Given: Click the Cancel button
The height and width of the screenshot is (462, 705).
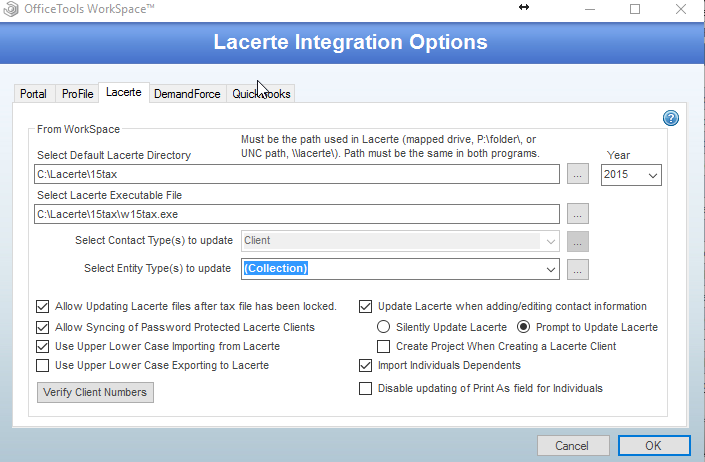Looking at the screenshot, I should click(573, 445).
